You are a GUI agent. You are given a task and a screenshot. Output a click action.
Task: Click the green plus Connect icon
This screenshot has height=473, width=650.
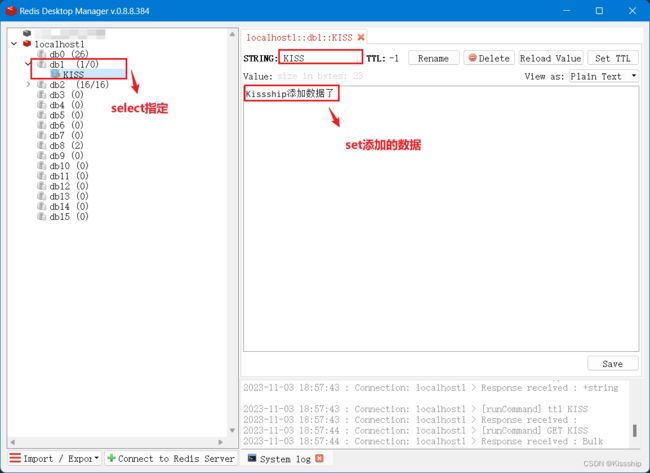point(111,458)
